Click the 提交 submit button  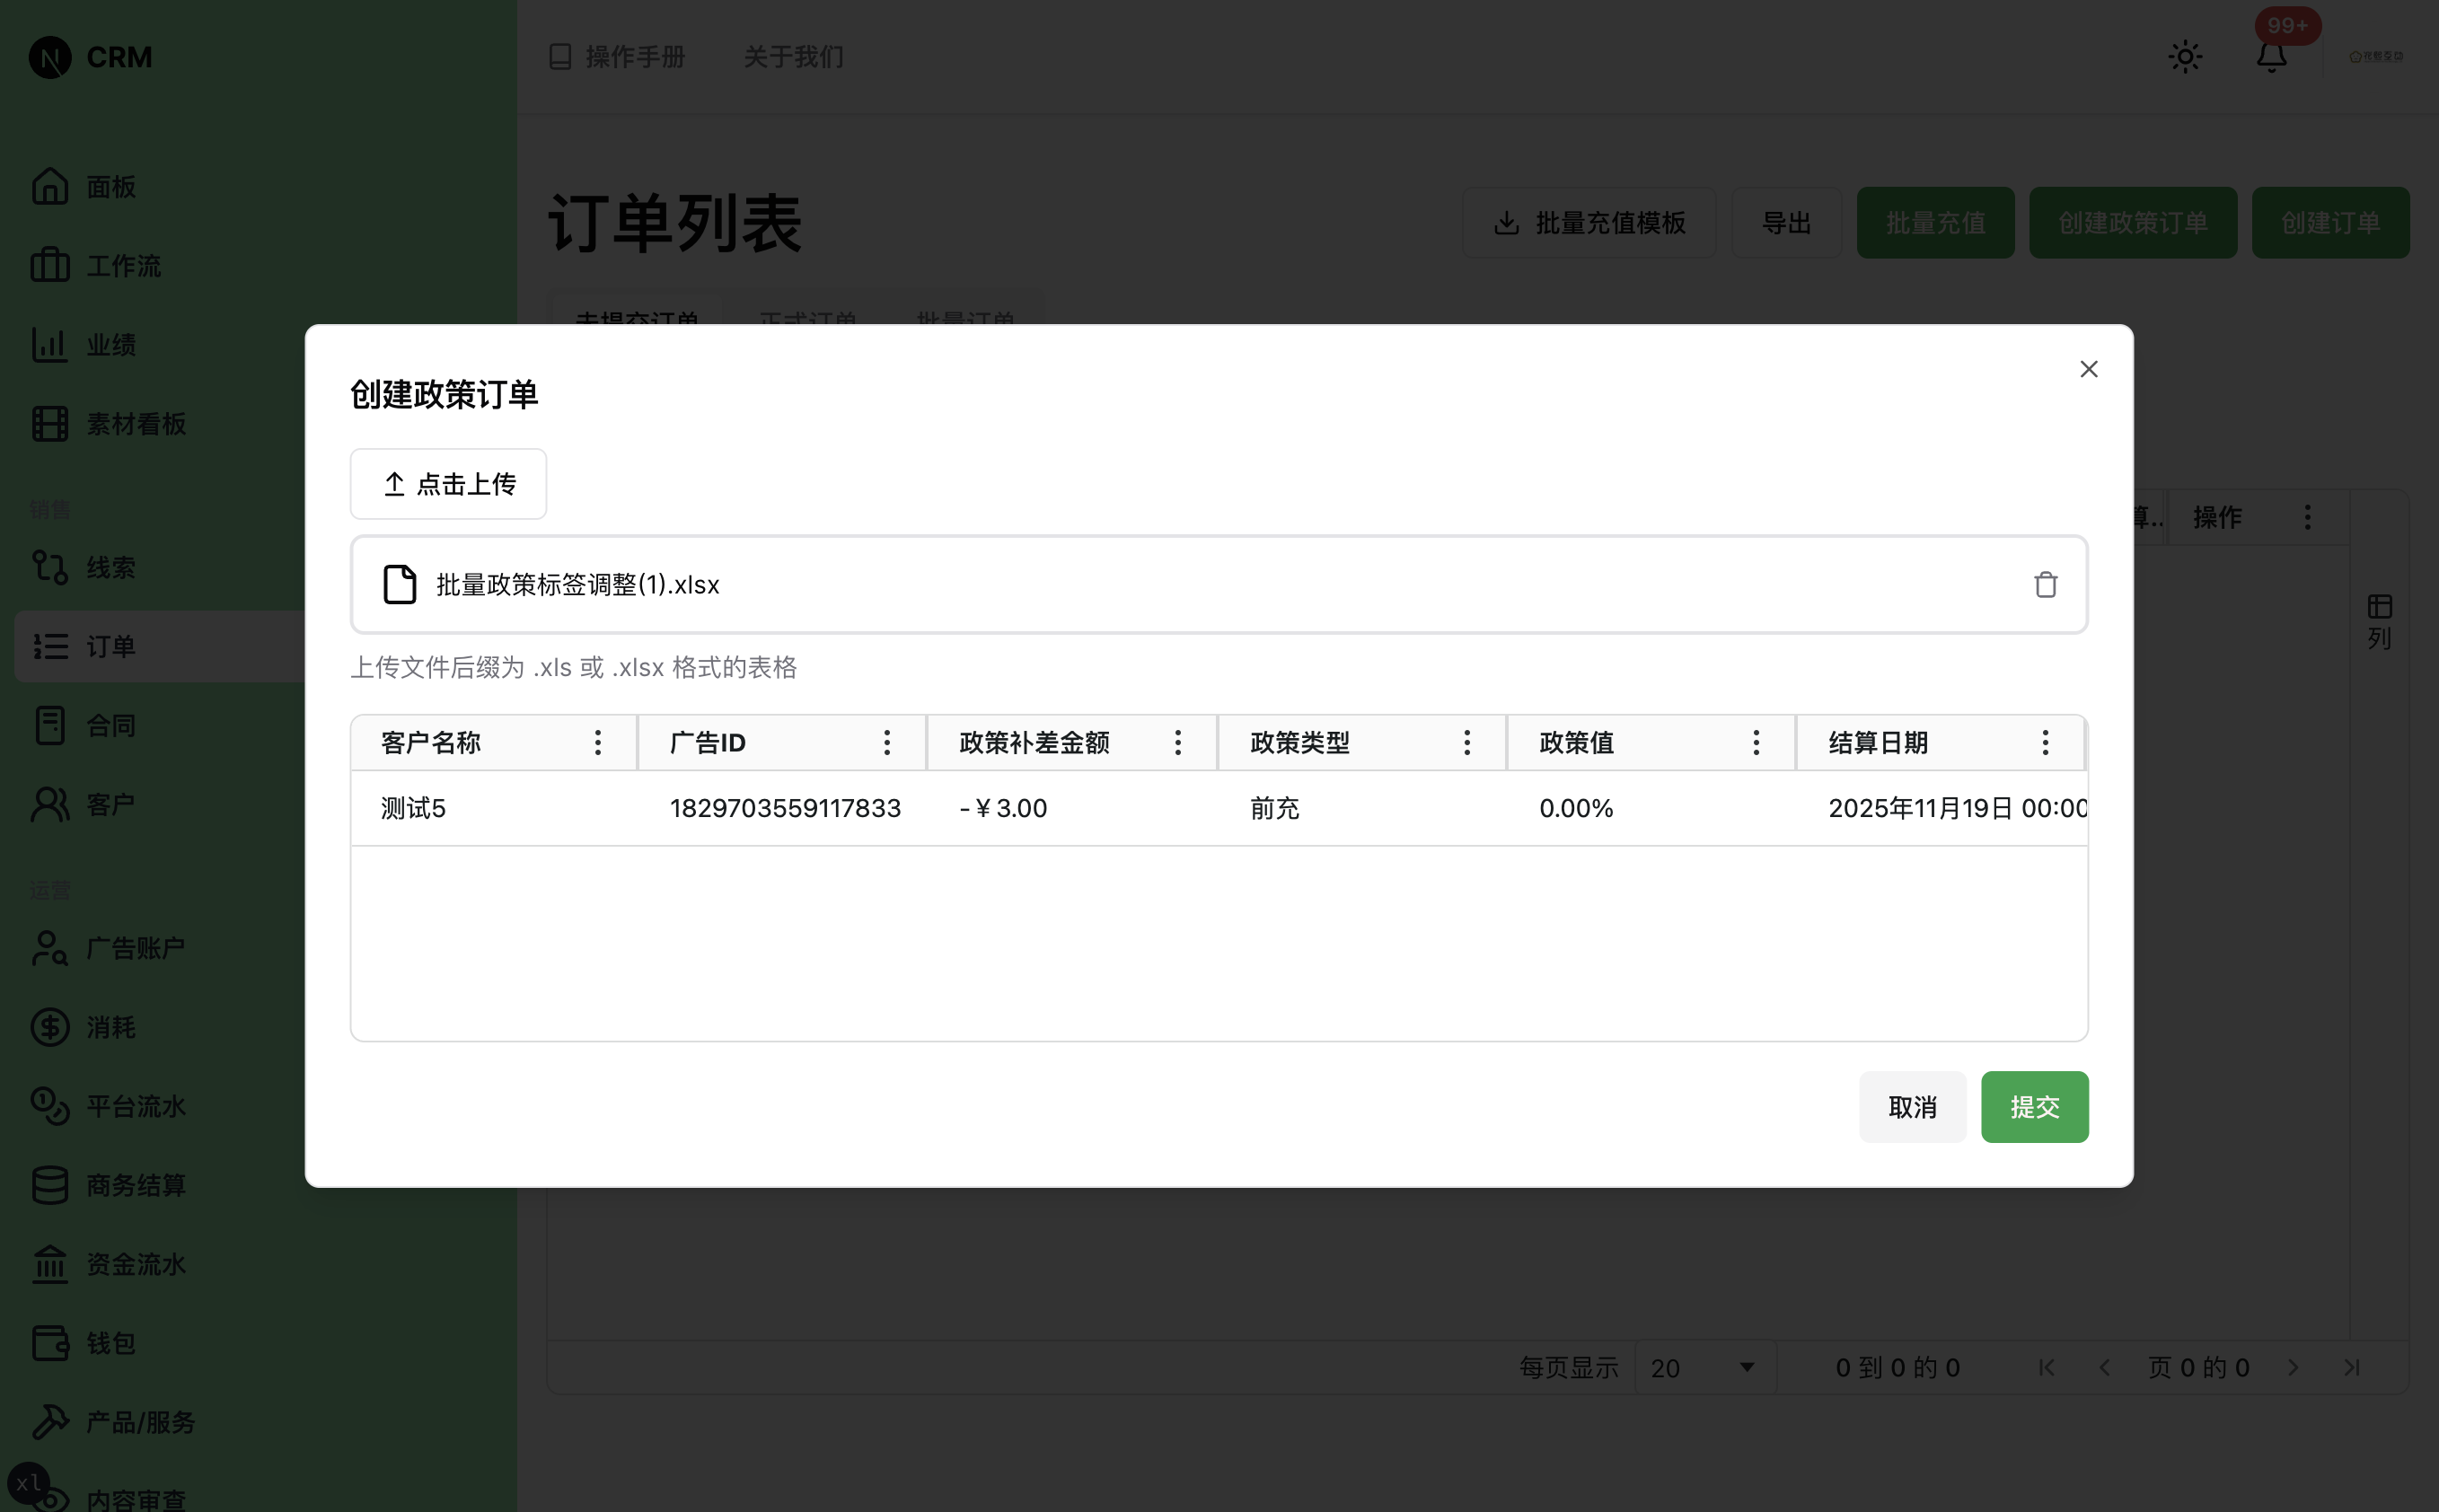point(2034,1106)
